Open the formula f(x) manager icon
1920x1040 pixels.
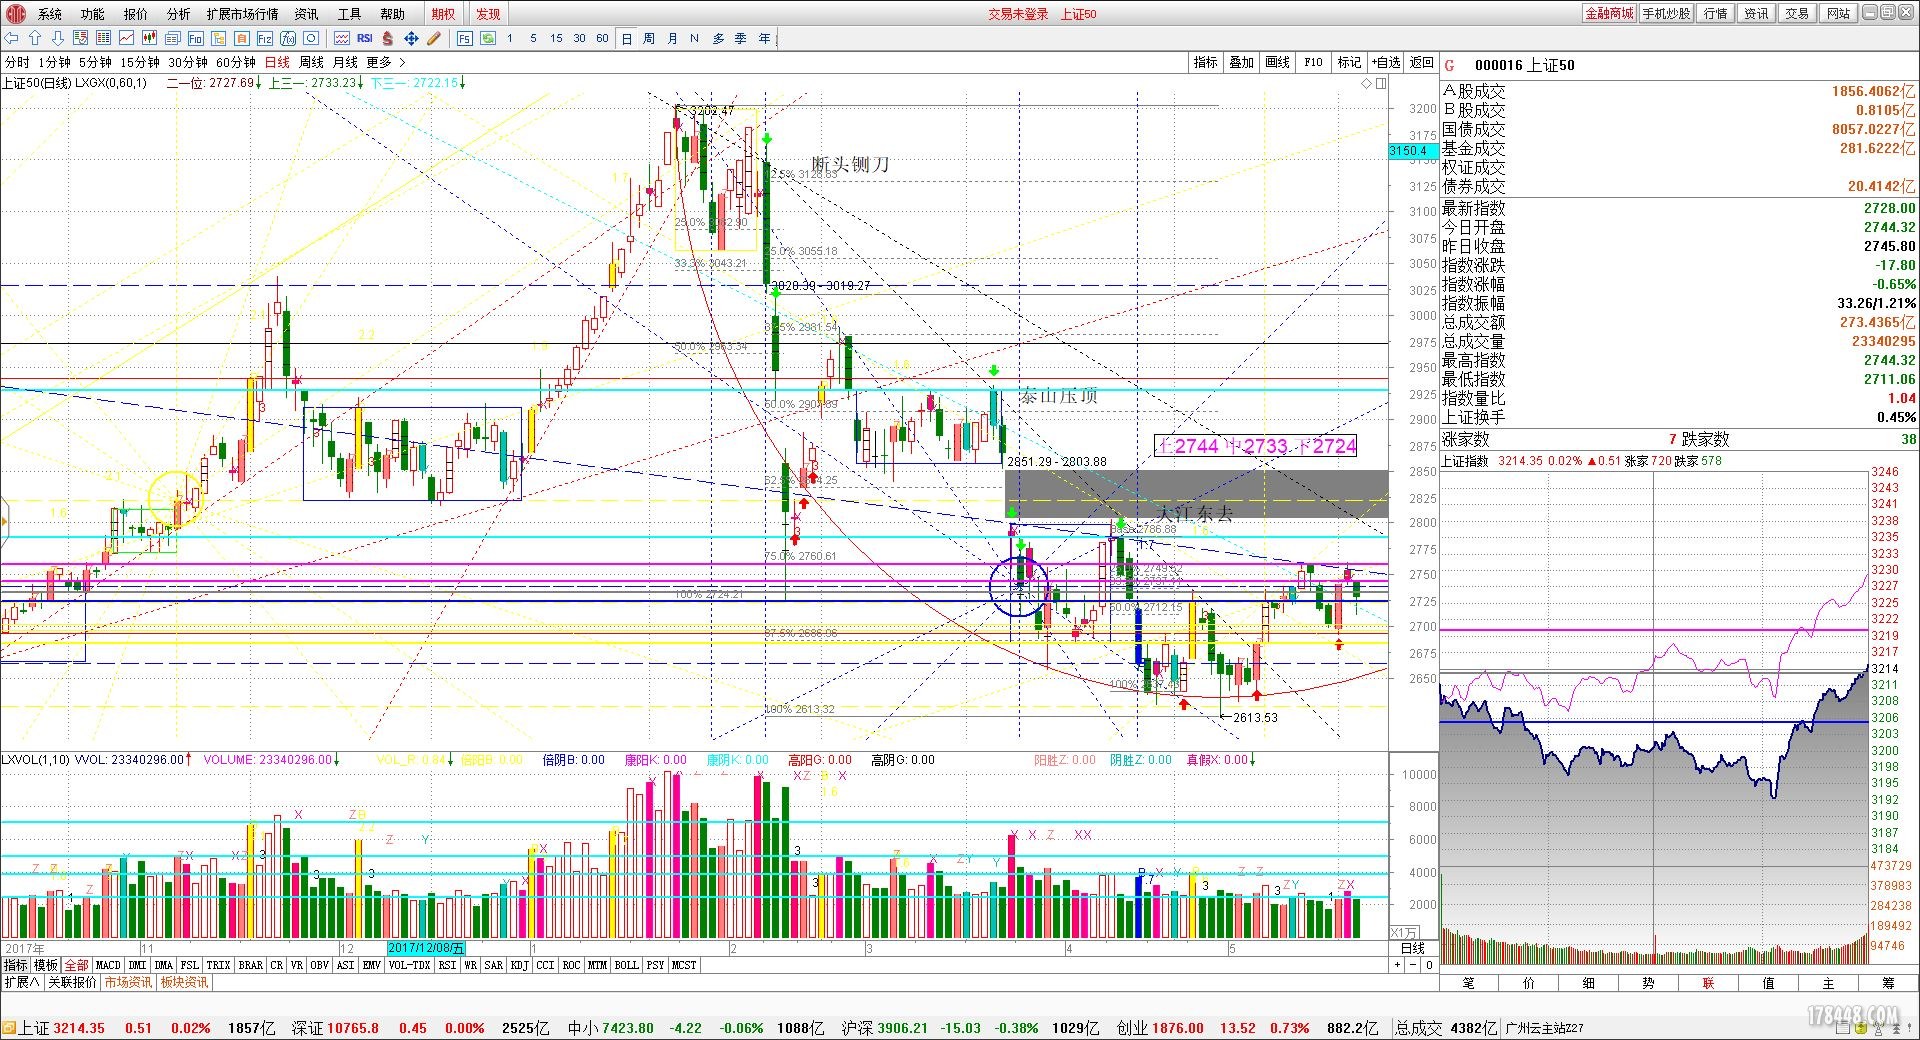click(288, 38)
